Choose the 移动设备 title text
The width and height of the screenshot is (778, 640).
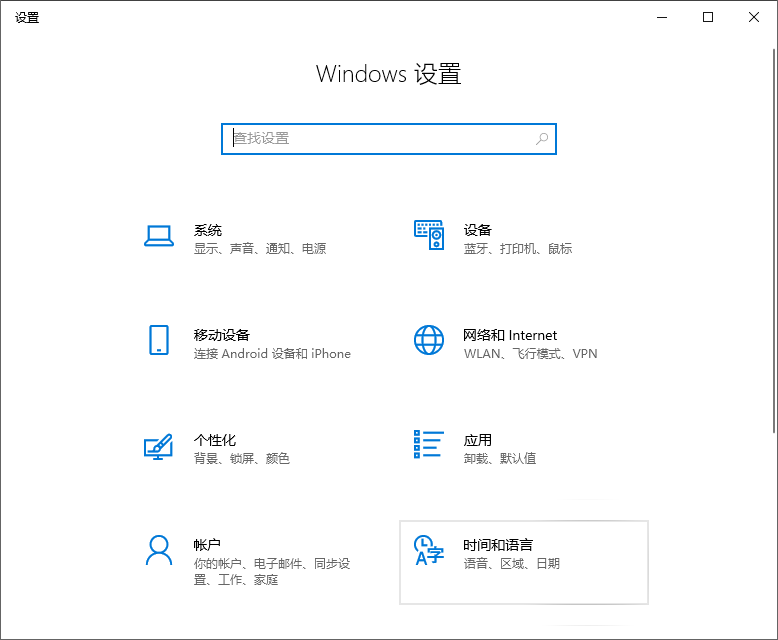click(221, 335)
